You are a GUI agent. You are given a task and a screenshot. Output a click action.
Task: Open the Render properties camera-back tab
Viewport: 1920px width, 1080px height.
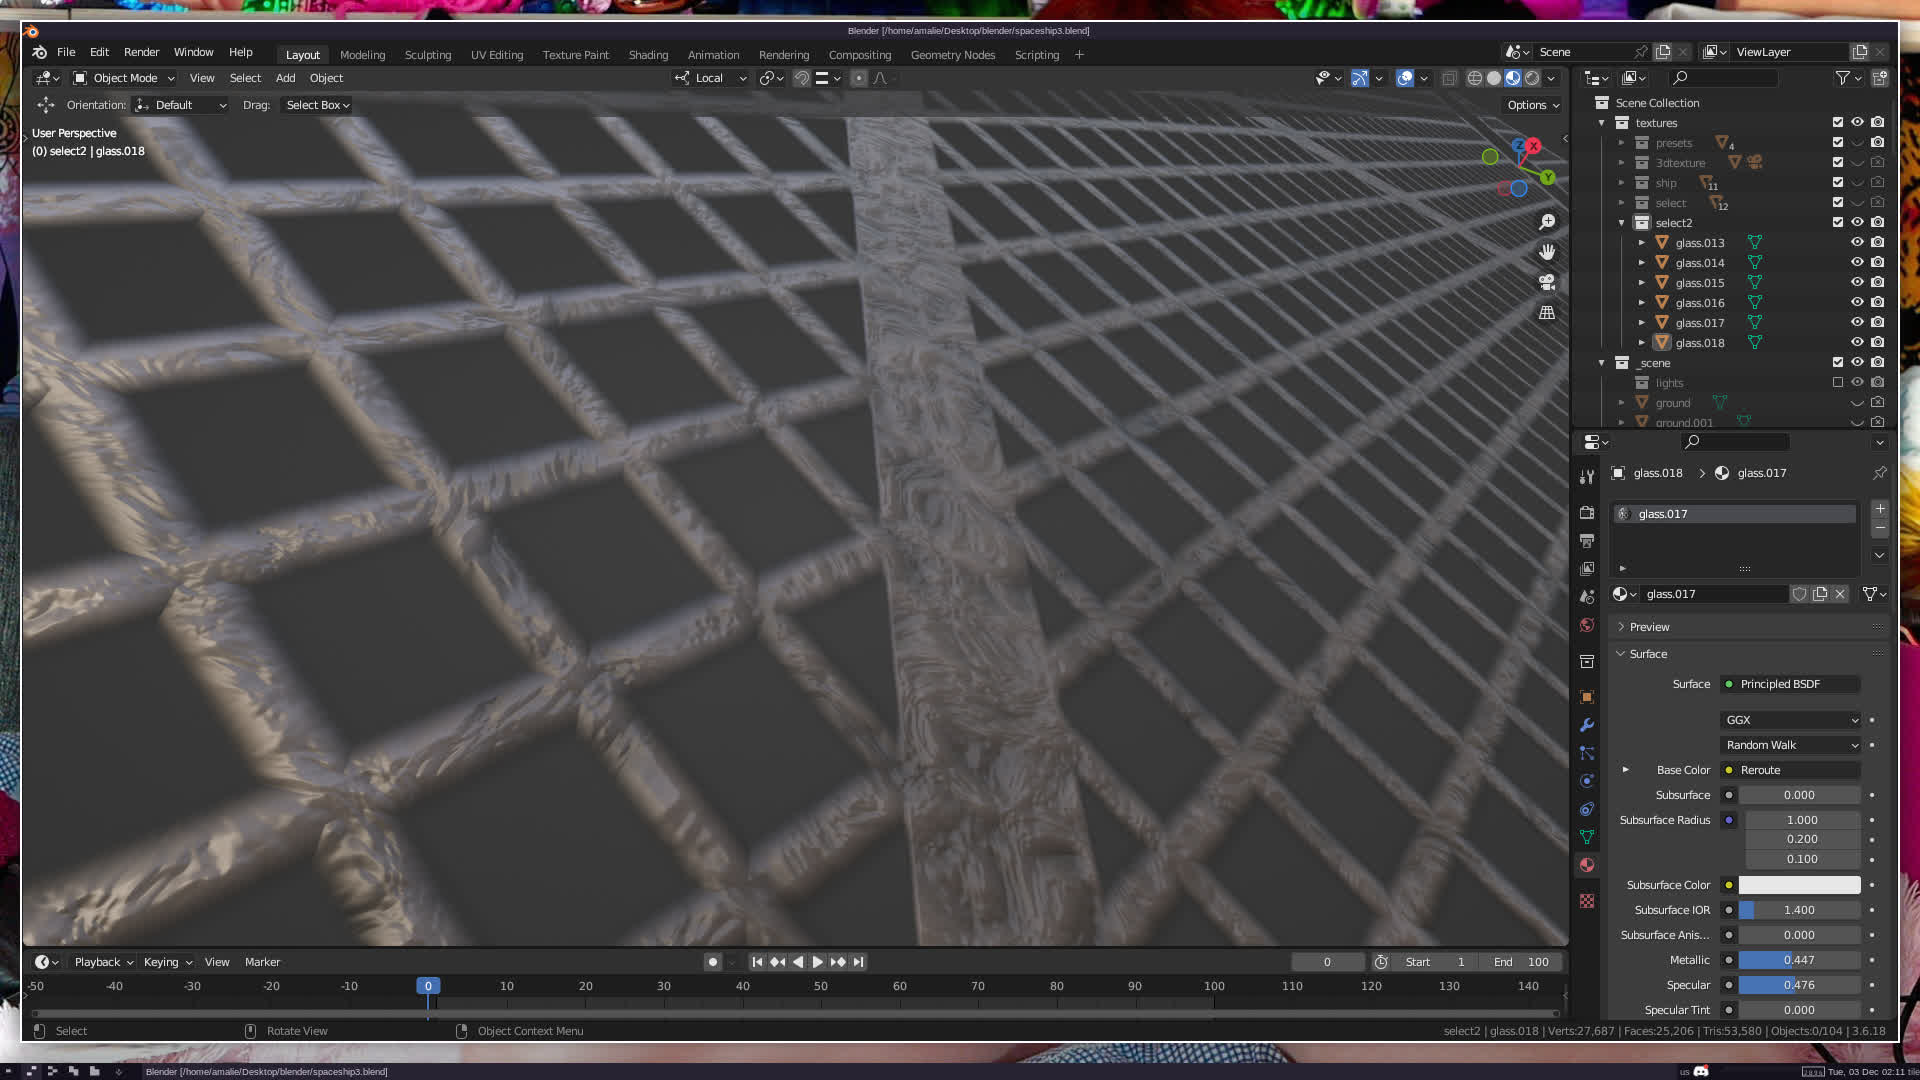tap(1587, 512)
